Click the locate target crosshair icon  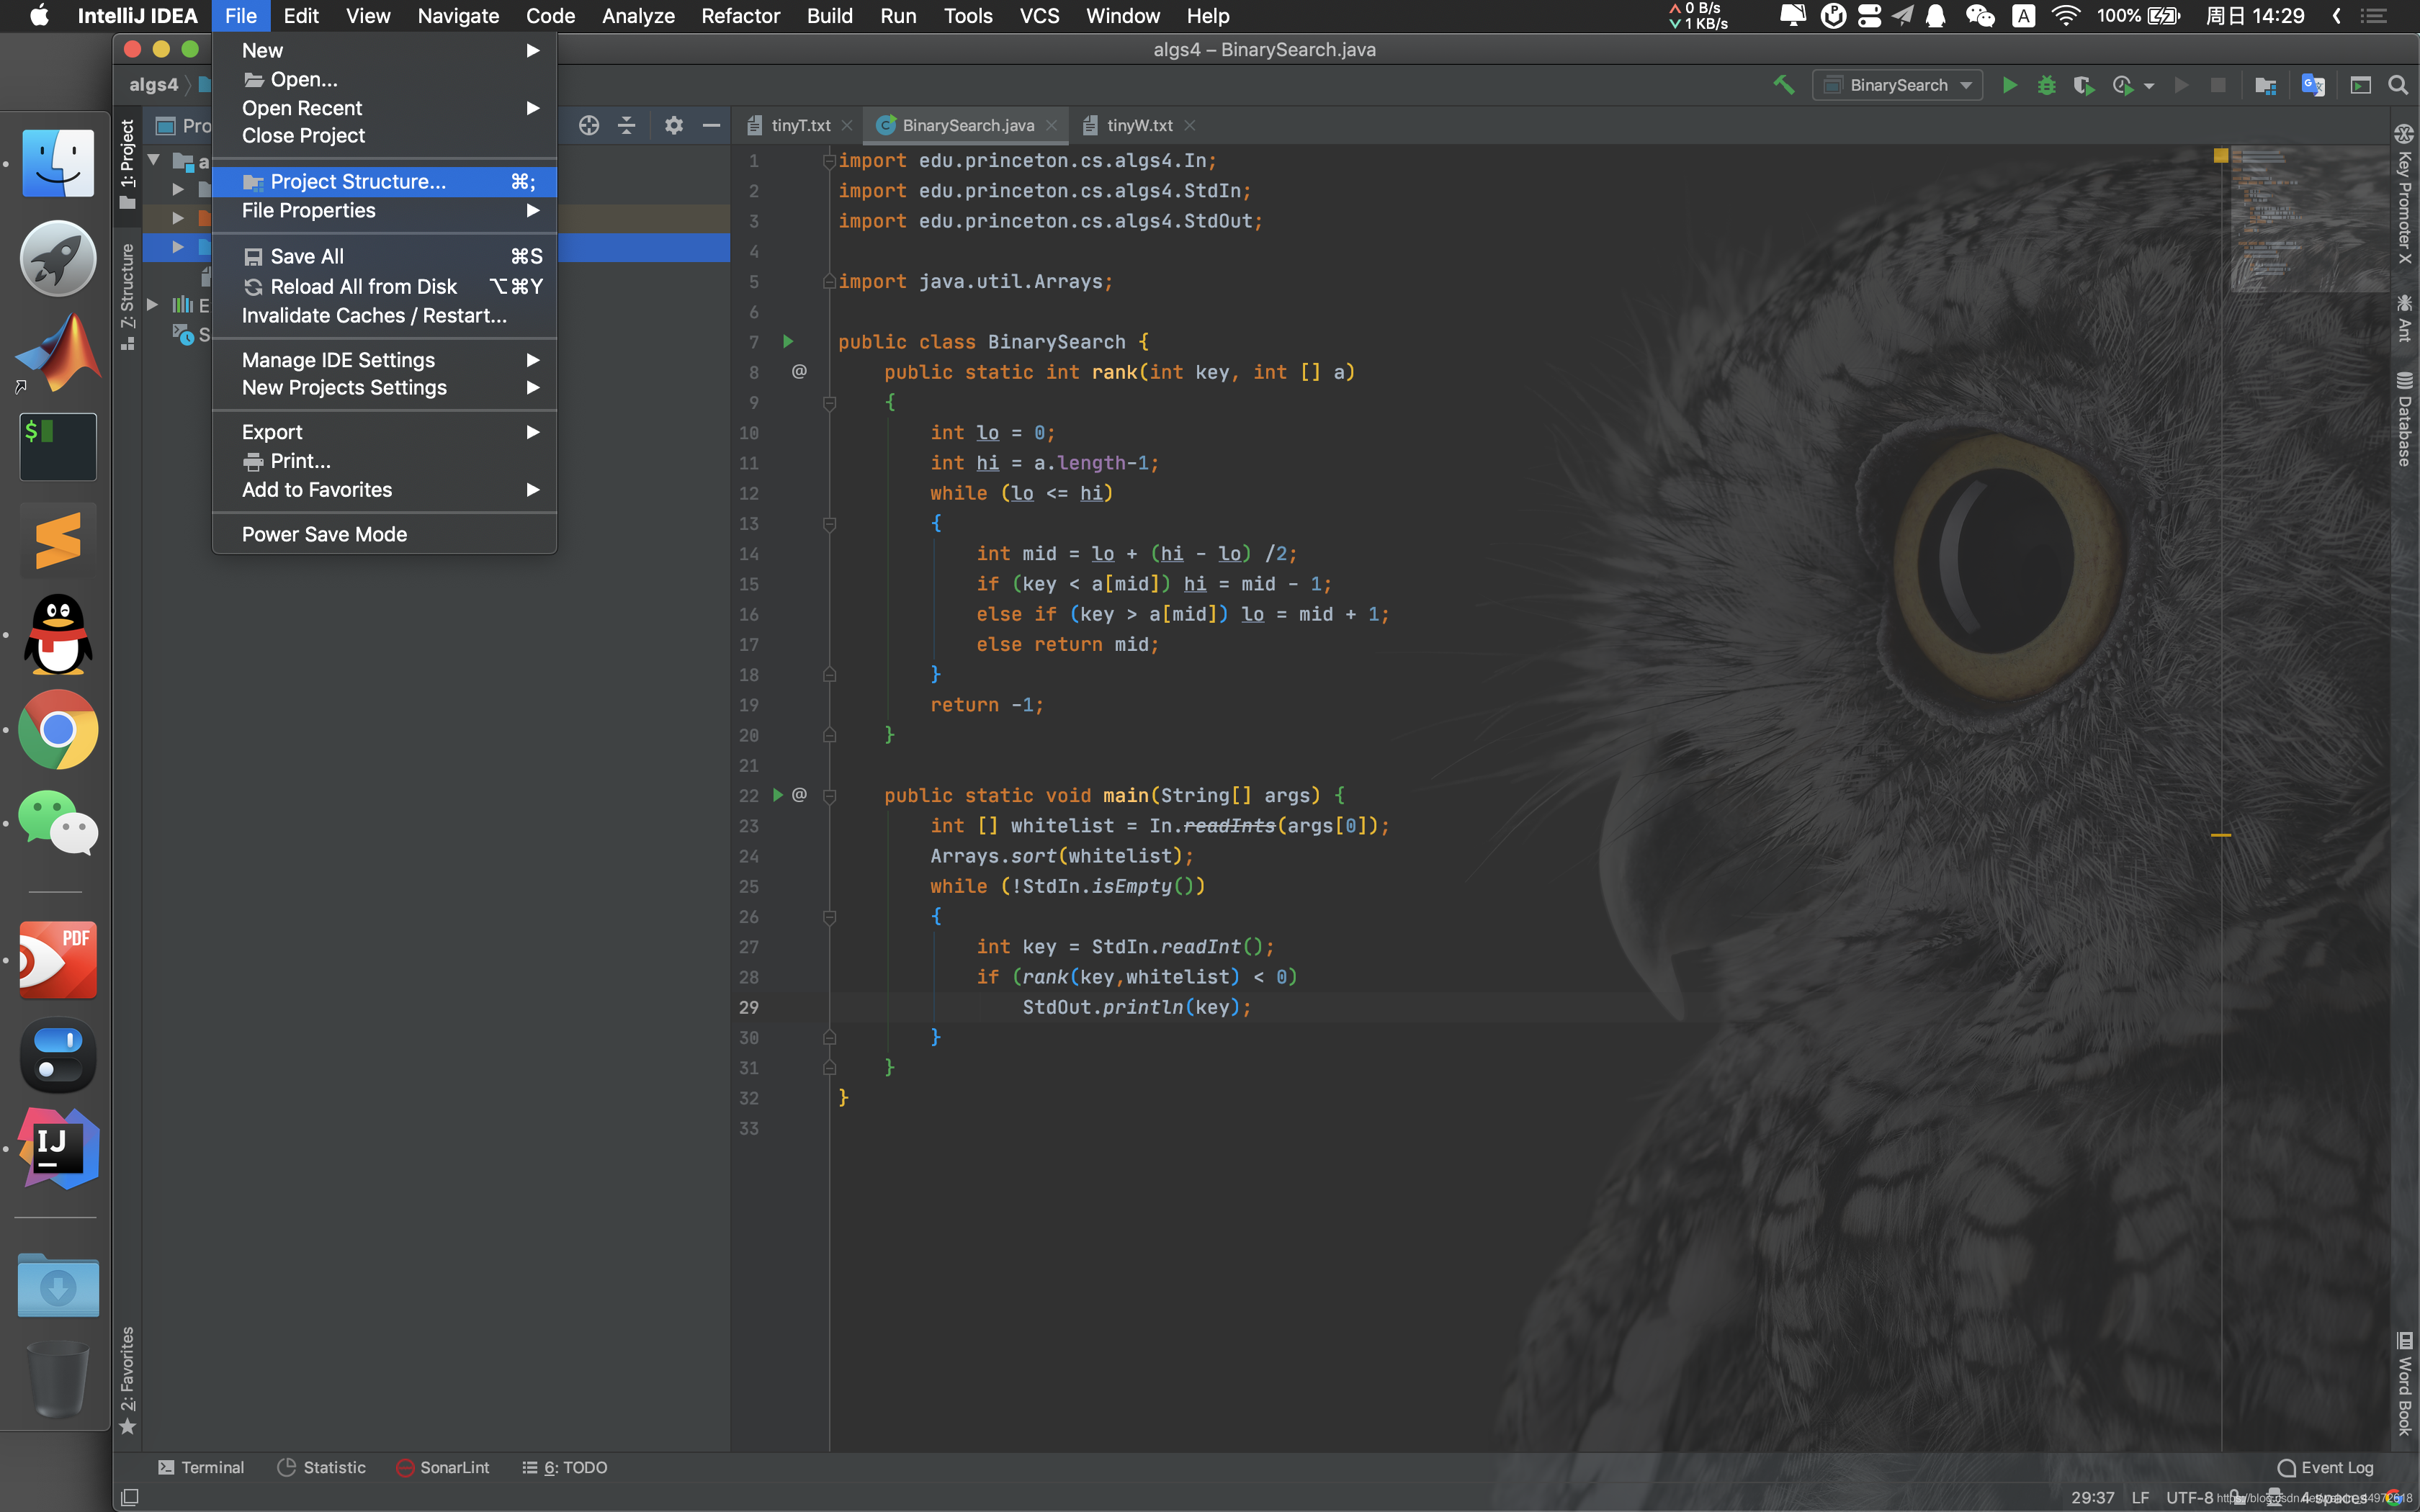pos(589,125)
